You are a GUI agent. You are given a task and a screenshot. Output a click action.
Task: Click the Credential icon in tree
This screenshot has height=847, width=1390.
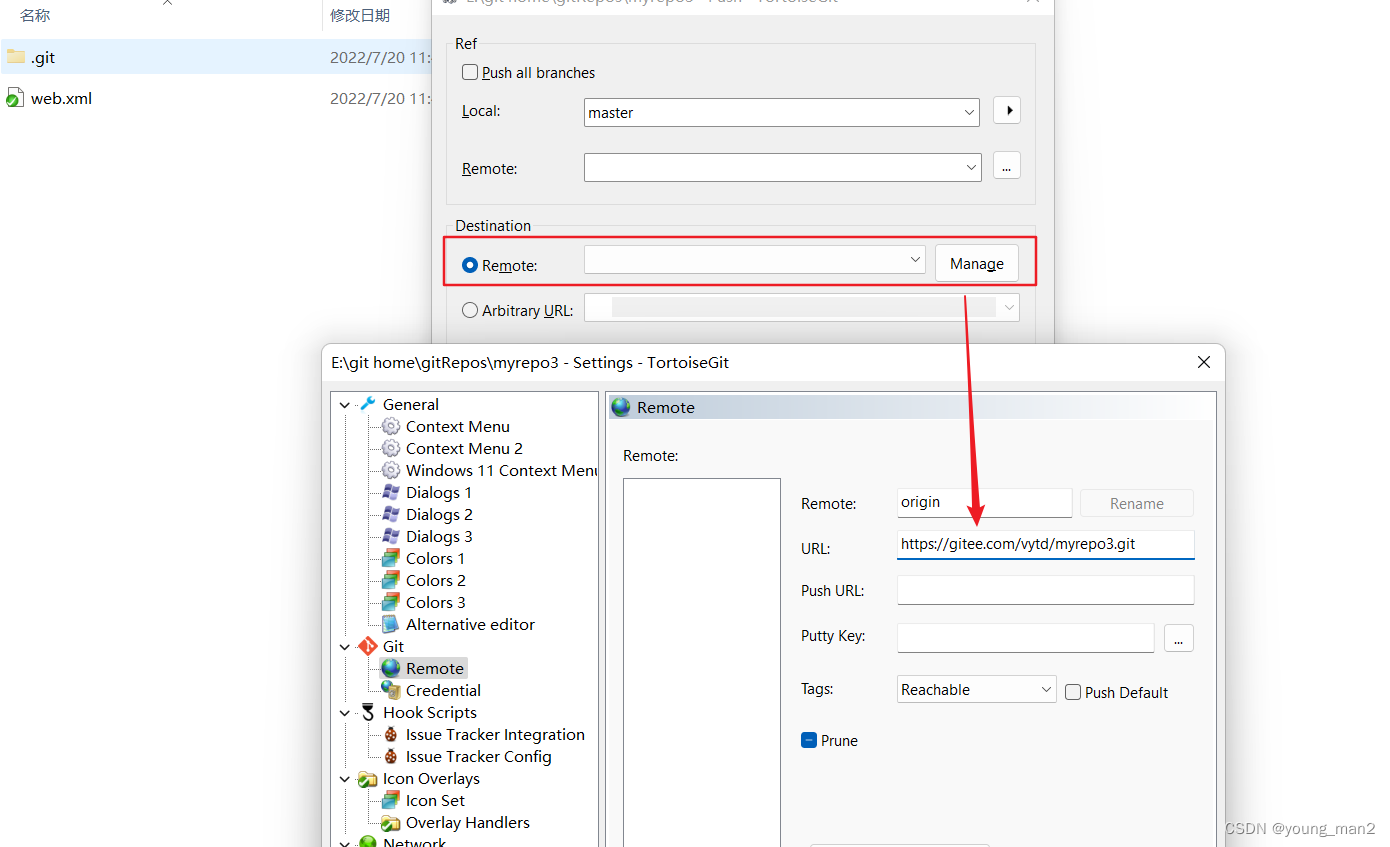pos(391,690)
